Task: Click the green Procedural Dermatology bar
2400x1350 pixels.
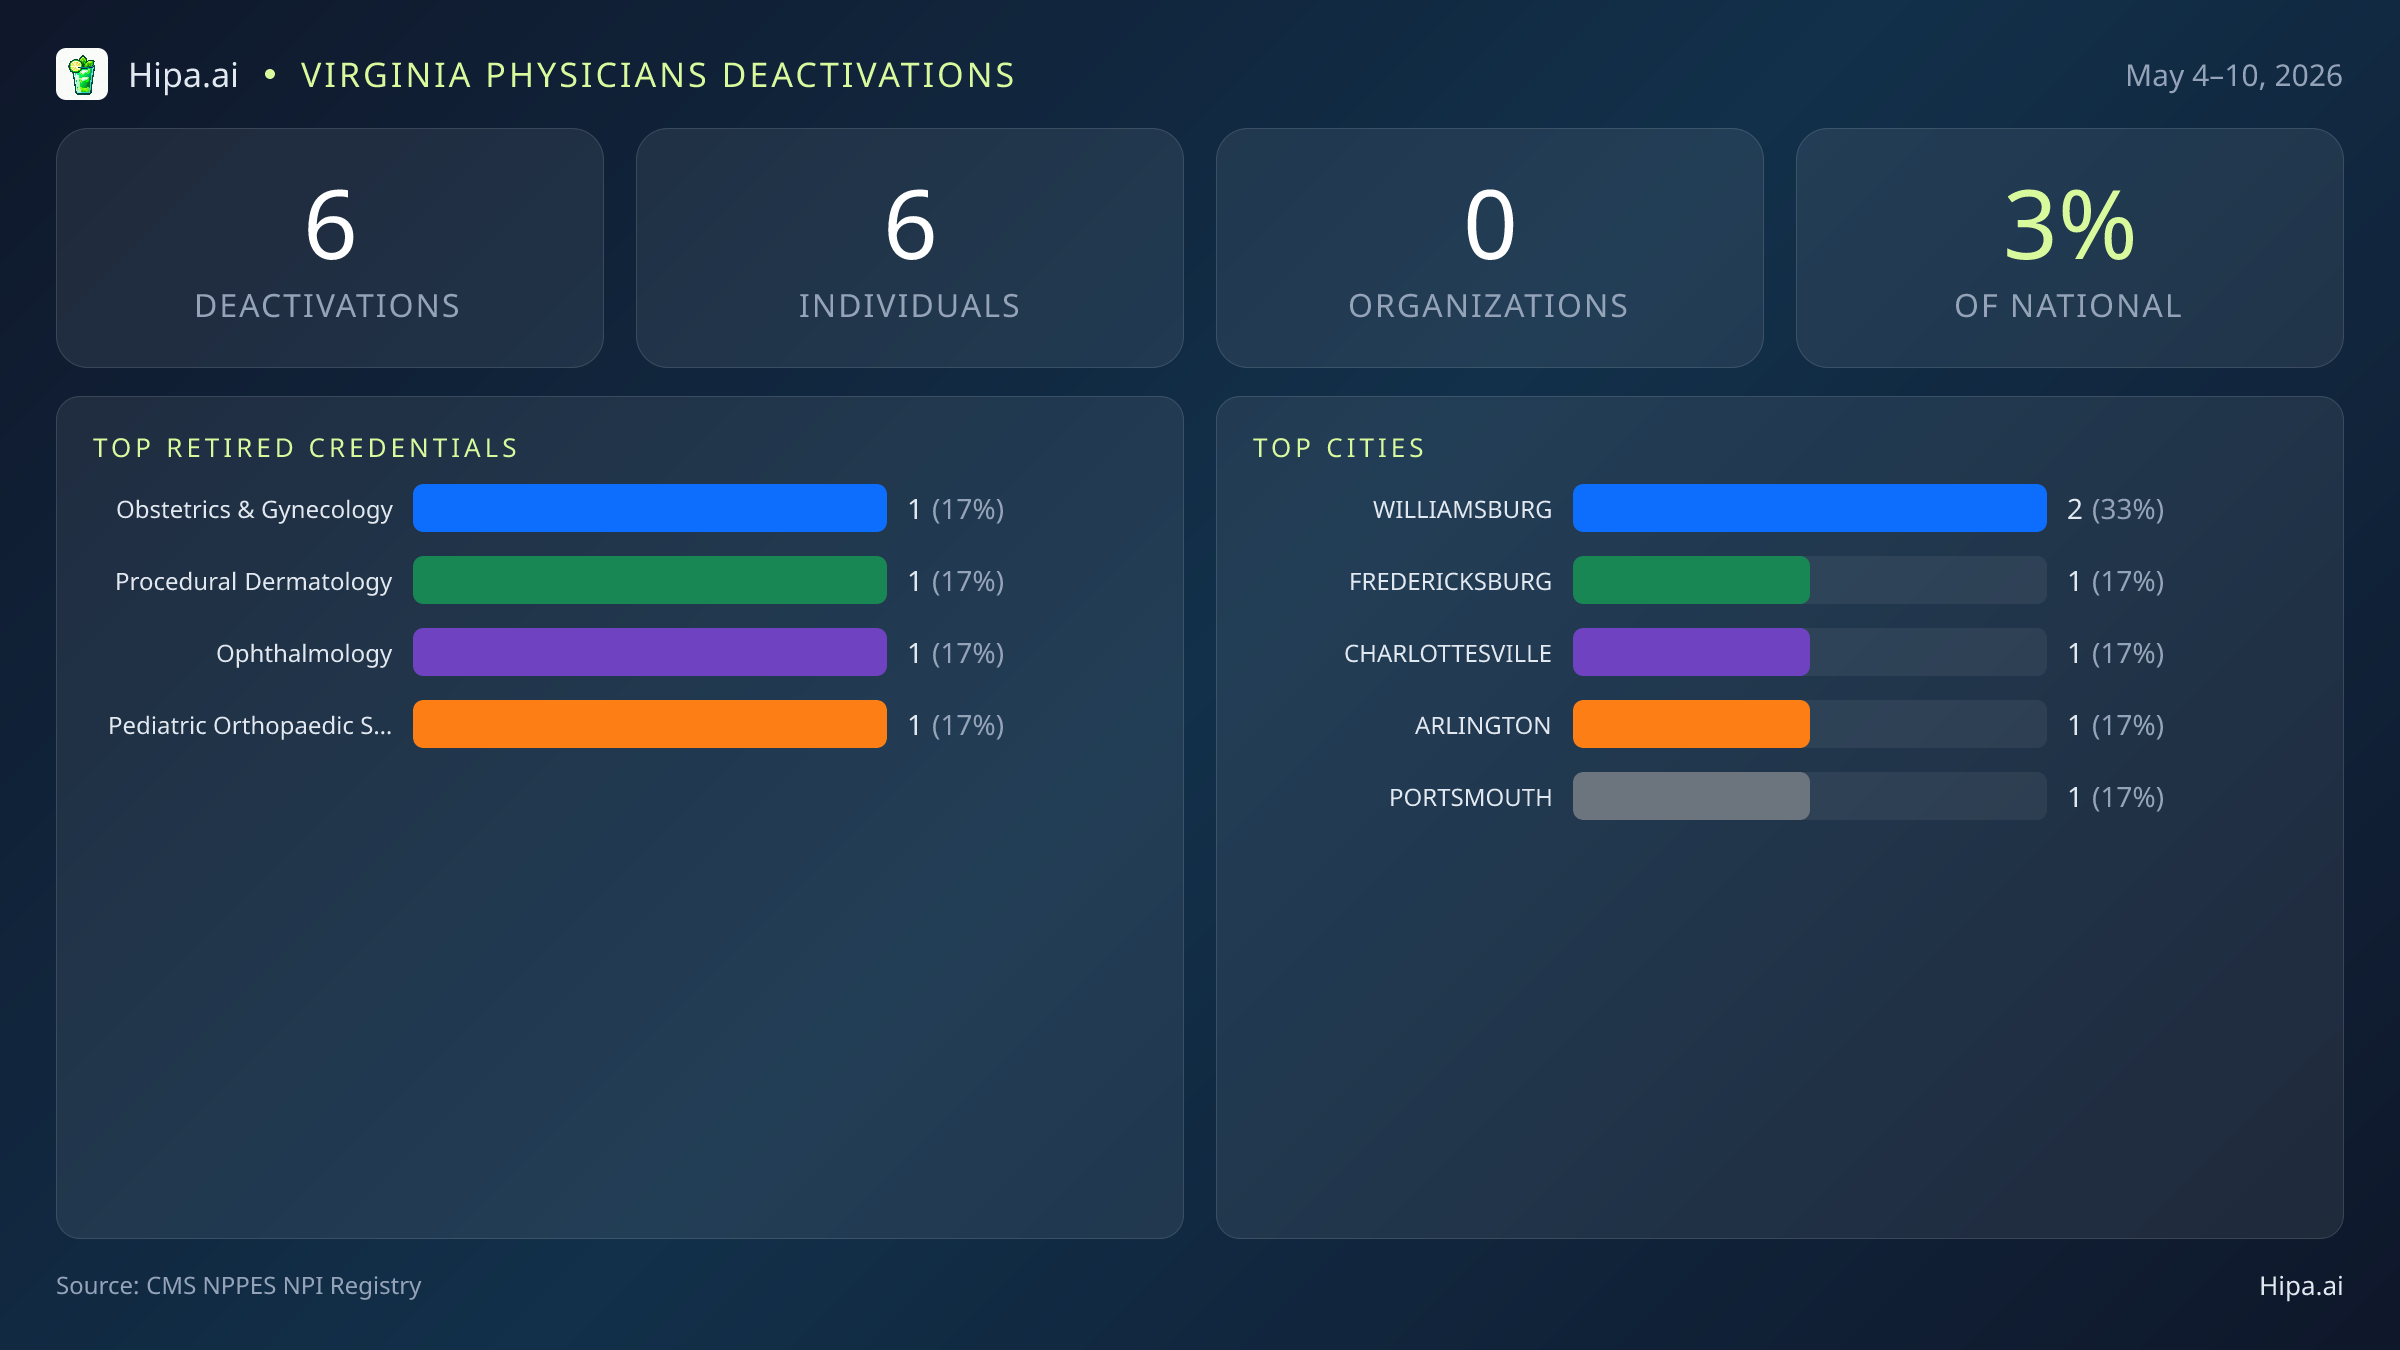Action: (650, 580)
